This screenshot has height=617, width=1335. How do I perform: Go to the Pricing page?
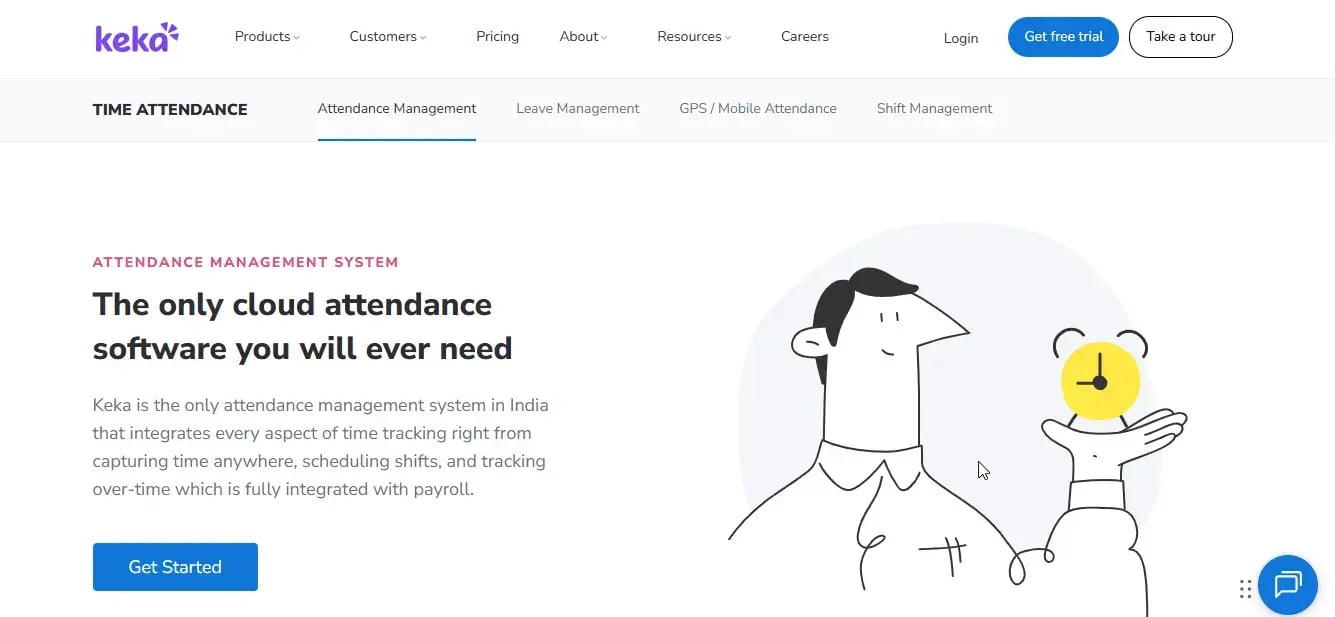pos(497,37)
